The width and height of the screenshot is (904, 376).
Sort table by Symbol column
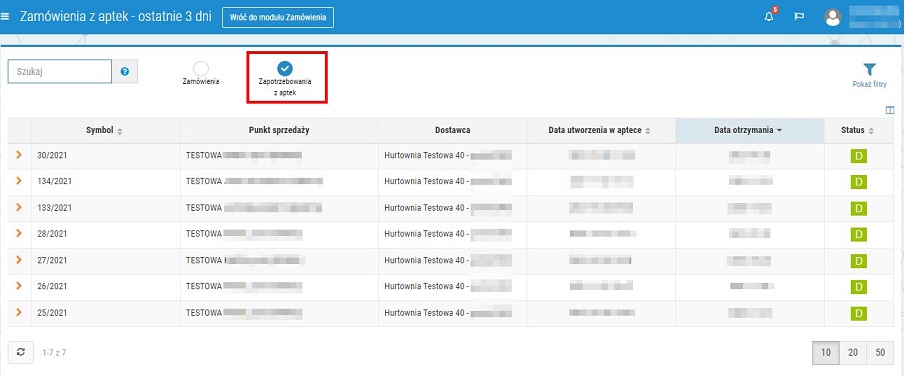tap(104, 130)
